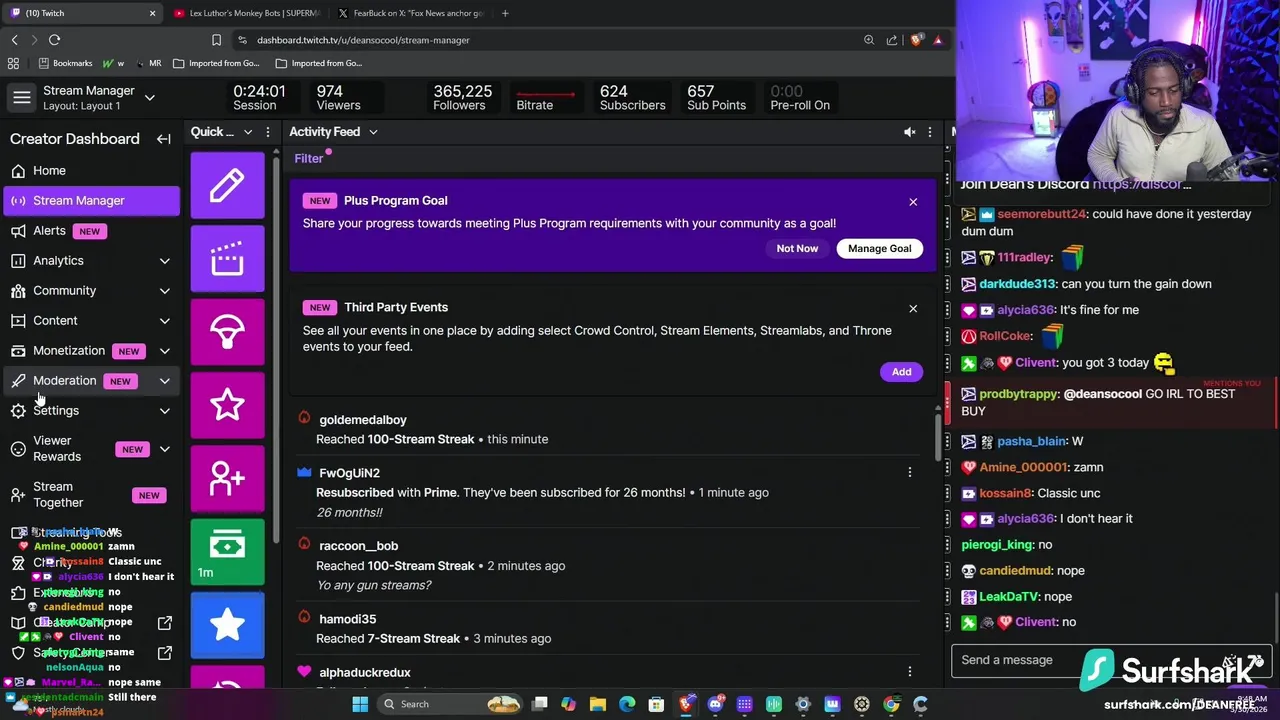This screenshot has width=1280, height=720.
Task: Open the Bookmarks folder in bookmarks bar
Action: click(x=66, y=63)
